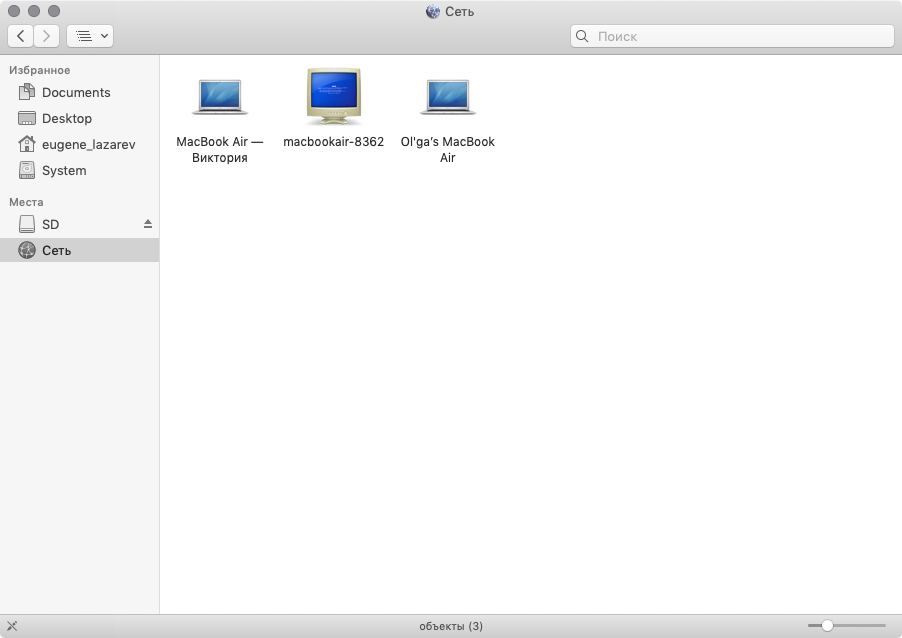Viewport: 902px width, 638px height.
Task: Eject the SD volume
Action: coord(148,224)
